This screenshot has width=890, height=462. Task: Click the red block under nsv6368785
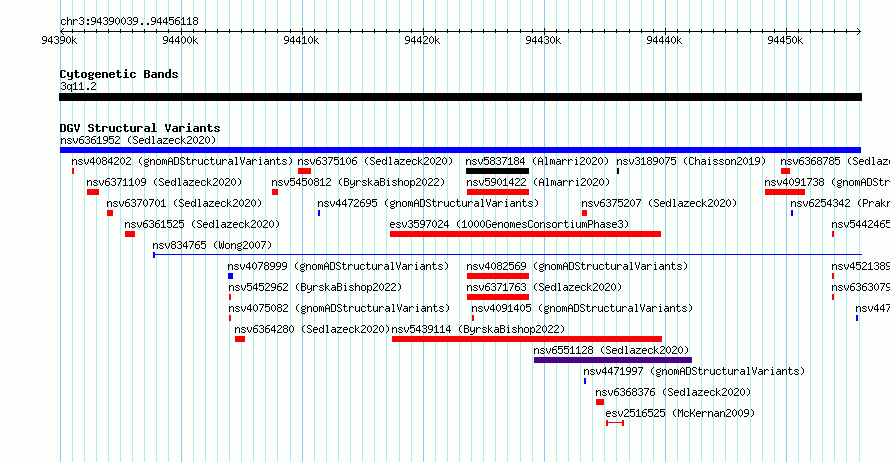point(786,171)
